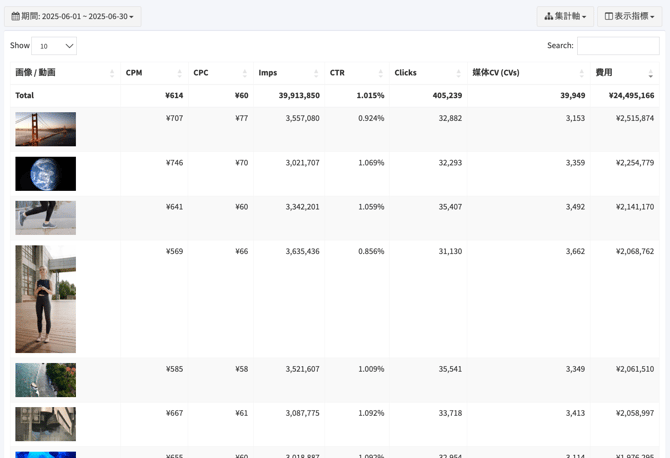
Task: Sort table by 費用 column
Action: coord(625,73)
